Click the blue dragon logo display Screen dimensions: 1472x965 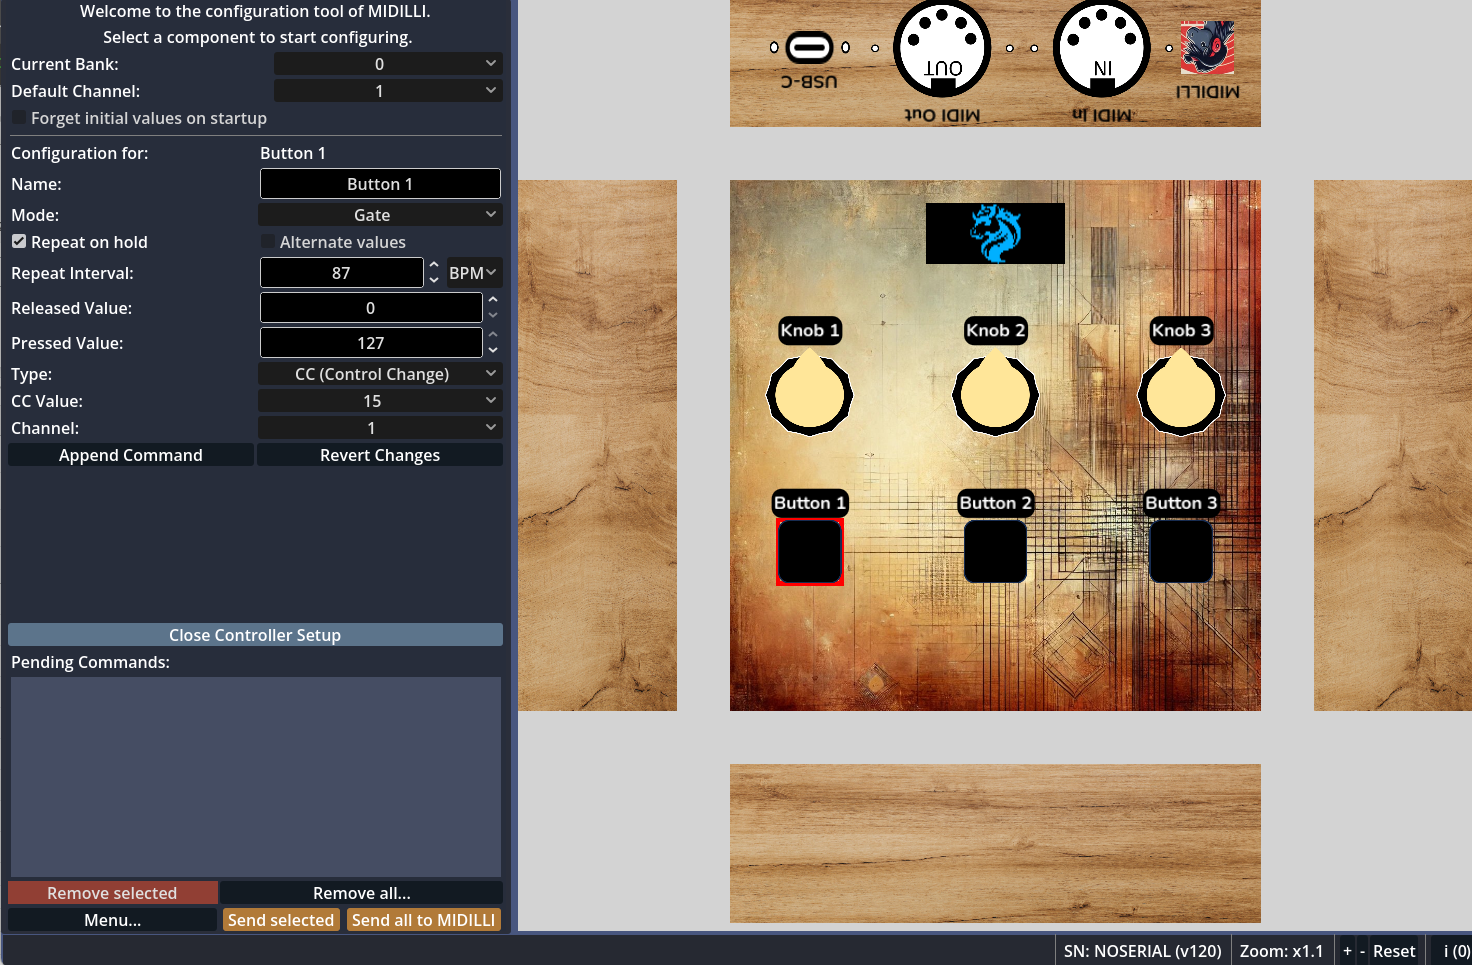tap(995, 233)
